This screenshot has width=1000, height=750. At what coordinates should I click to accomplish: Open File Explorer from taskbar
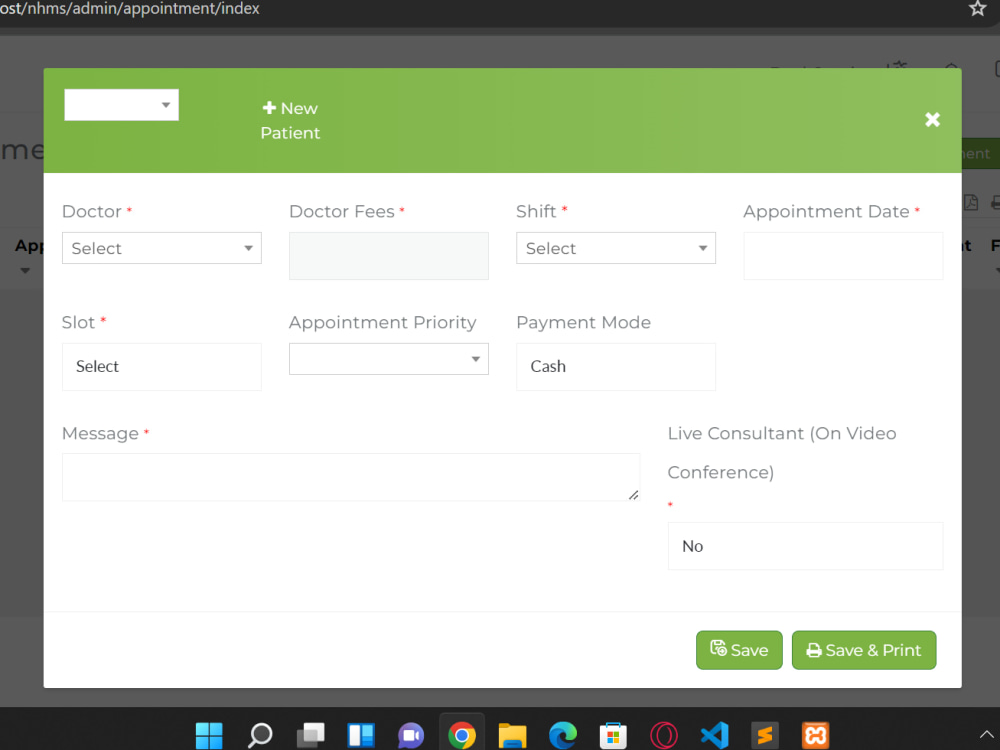click(x=512, y=735)
